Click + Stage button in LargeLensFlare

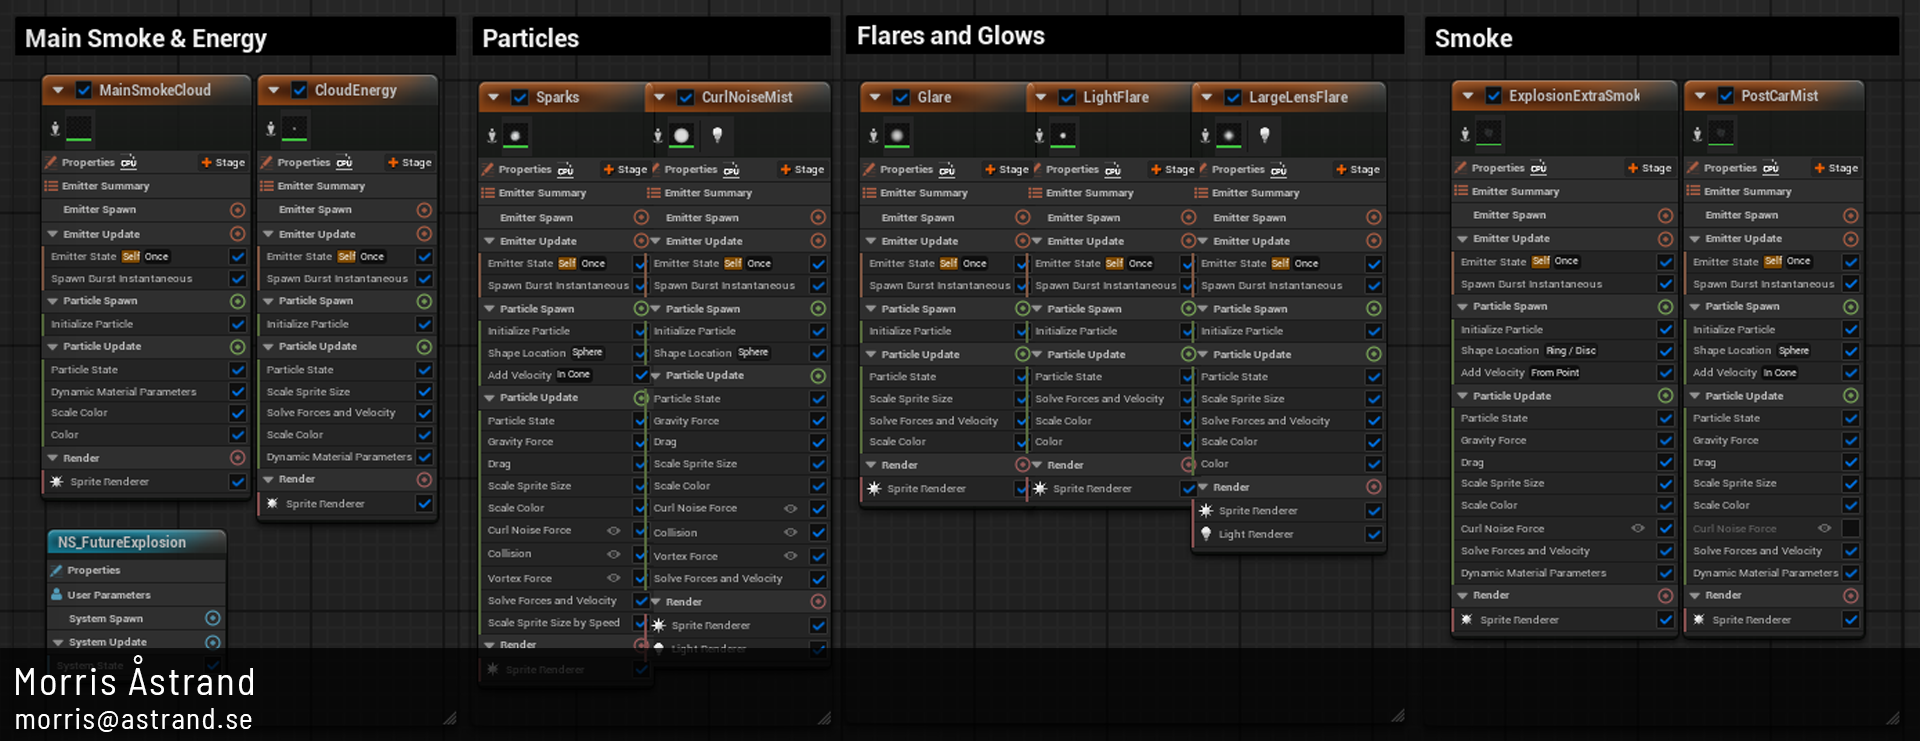coord(1358,170)
